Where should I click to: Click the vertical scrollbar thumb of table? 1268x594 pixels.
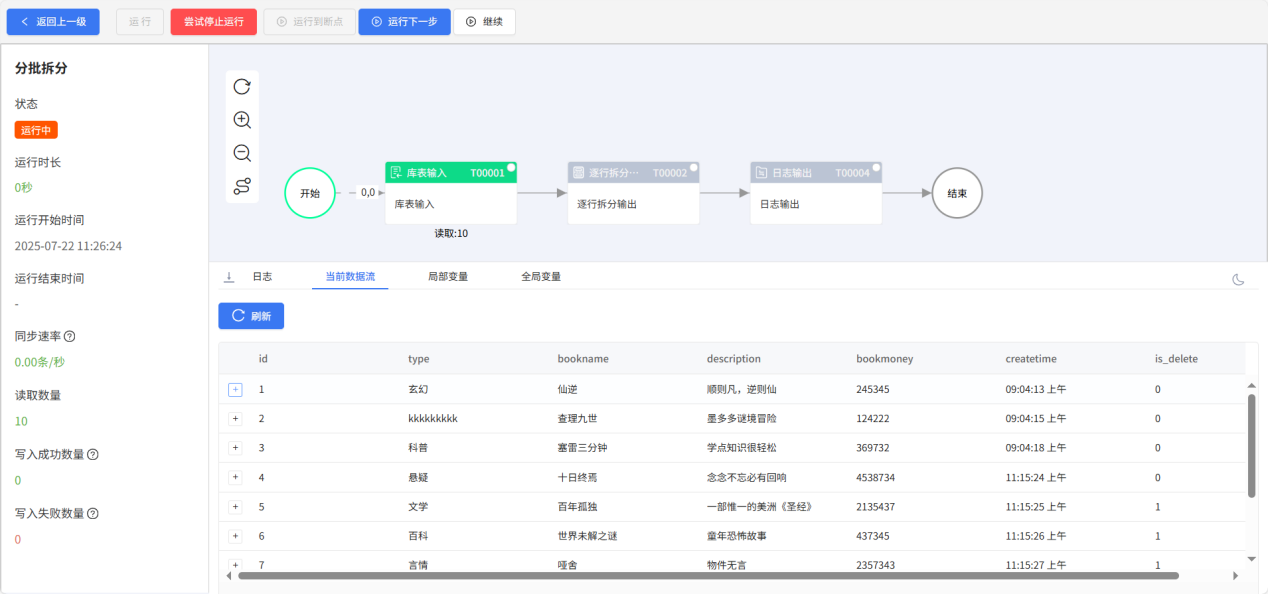tap(1252, 445)
